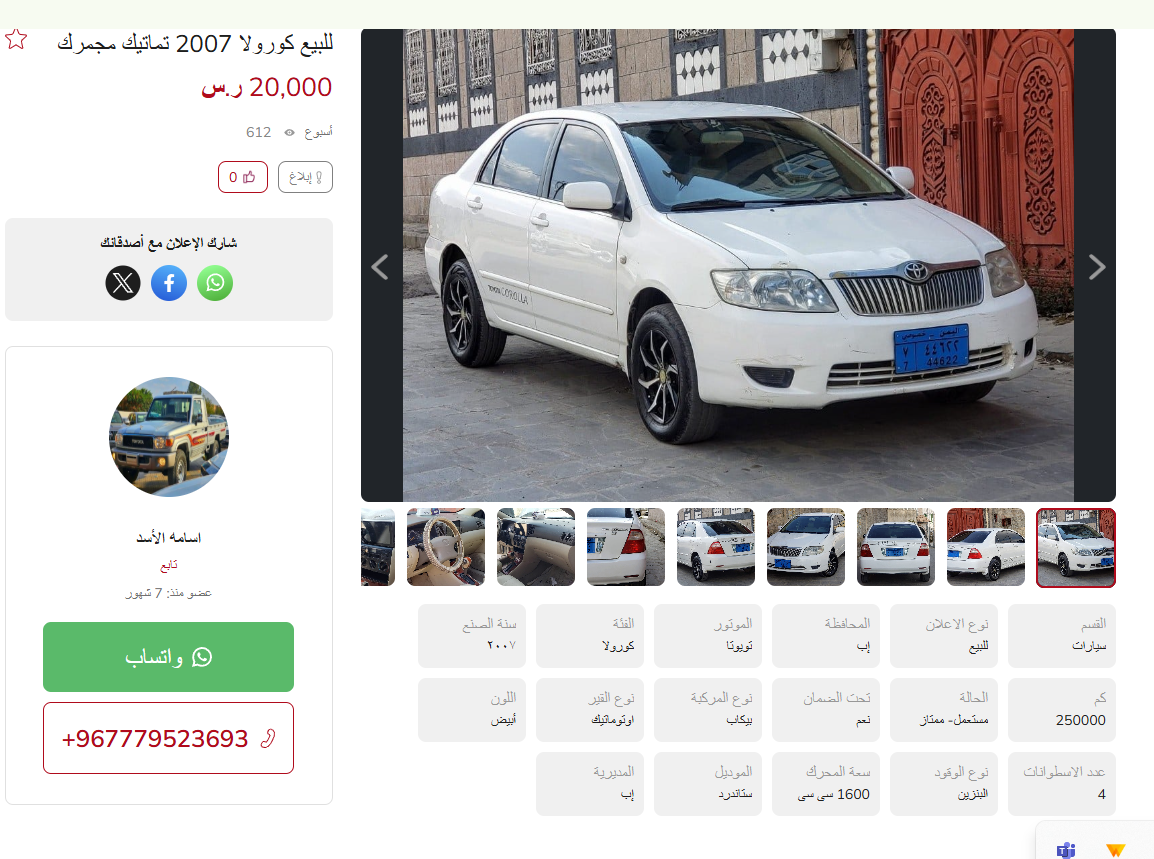Click the thumbs-up like button
Image resolution: width=1154 pixels, height=859 pixels.
pyautogui.click(x=243, y=177)
